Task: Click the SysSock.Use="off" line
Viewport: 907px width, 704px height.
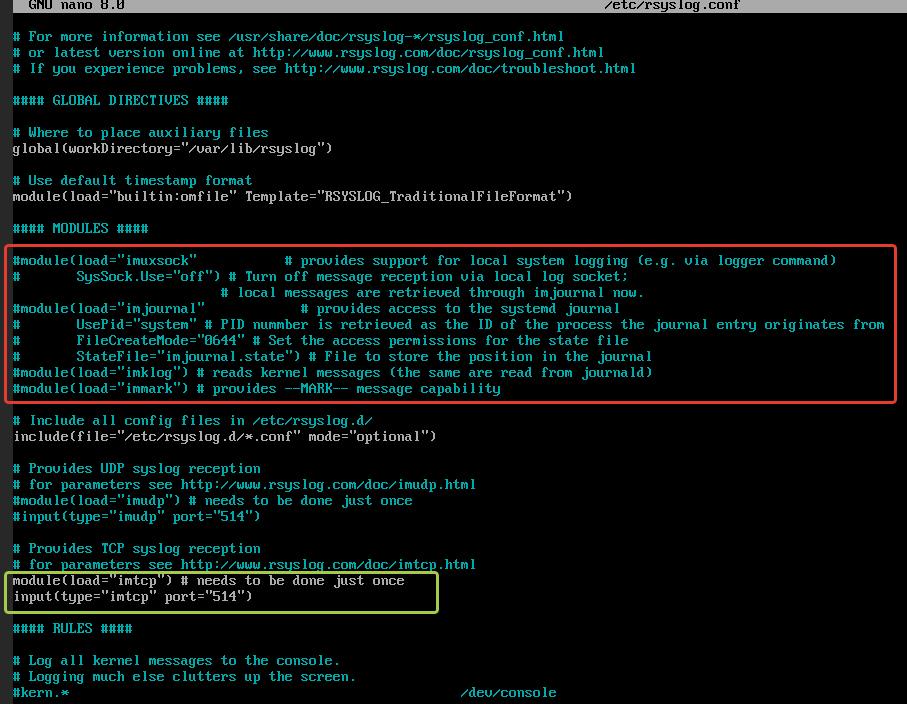Action: [320, 277]
